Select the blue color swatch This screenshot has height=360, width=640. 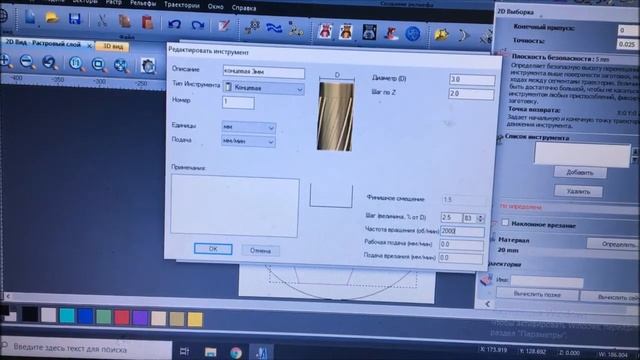(x=85, y=316)
